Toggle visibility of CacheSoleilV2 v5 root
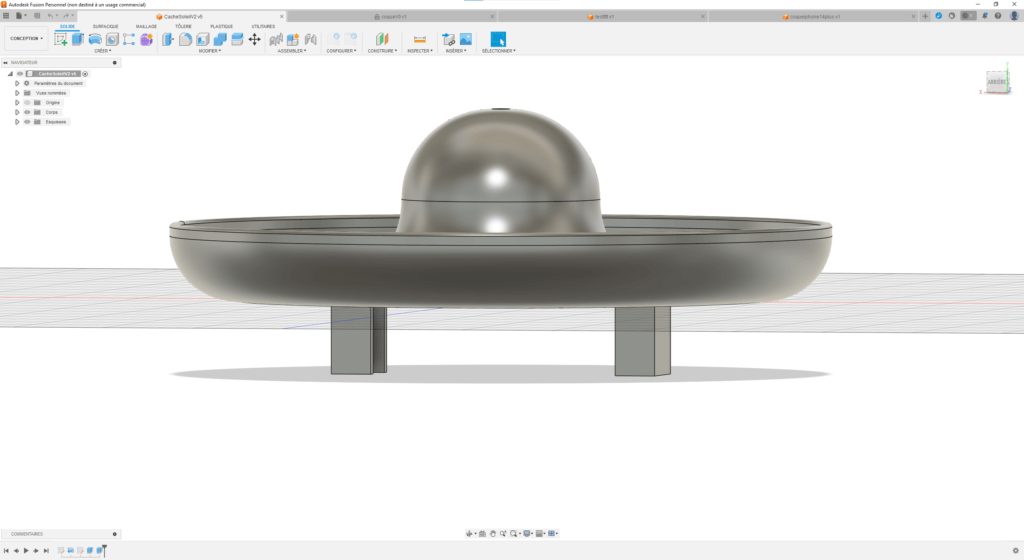1024x560 pixels. [20, 74]
